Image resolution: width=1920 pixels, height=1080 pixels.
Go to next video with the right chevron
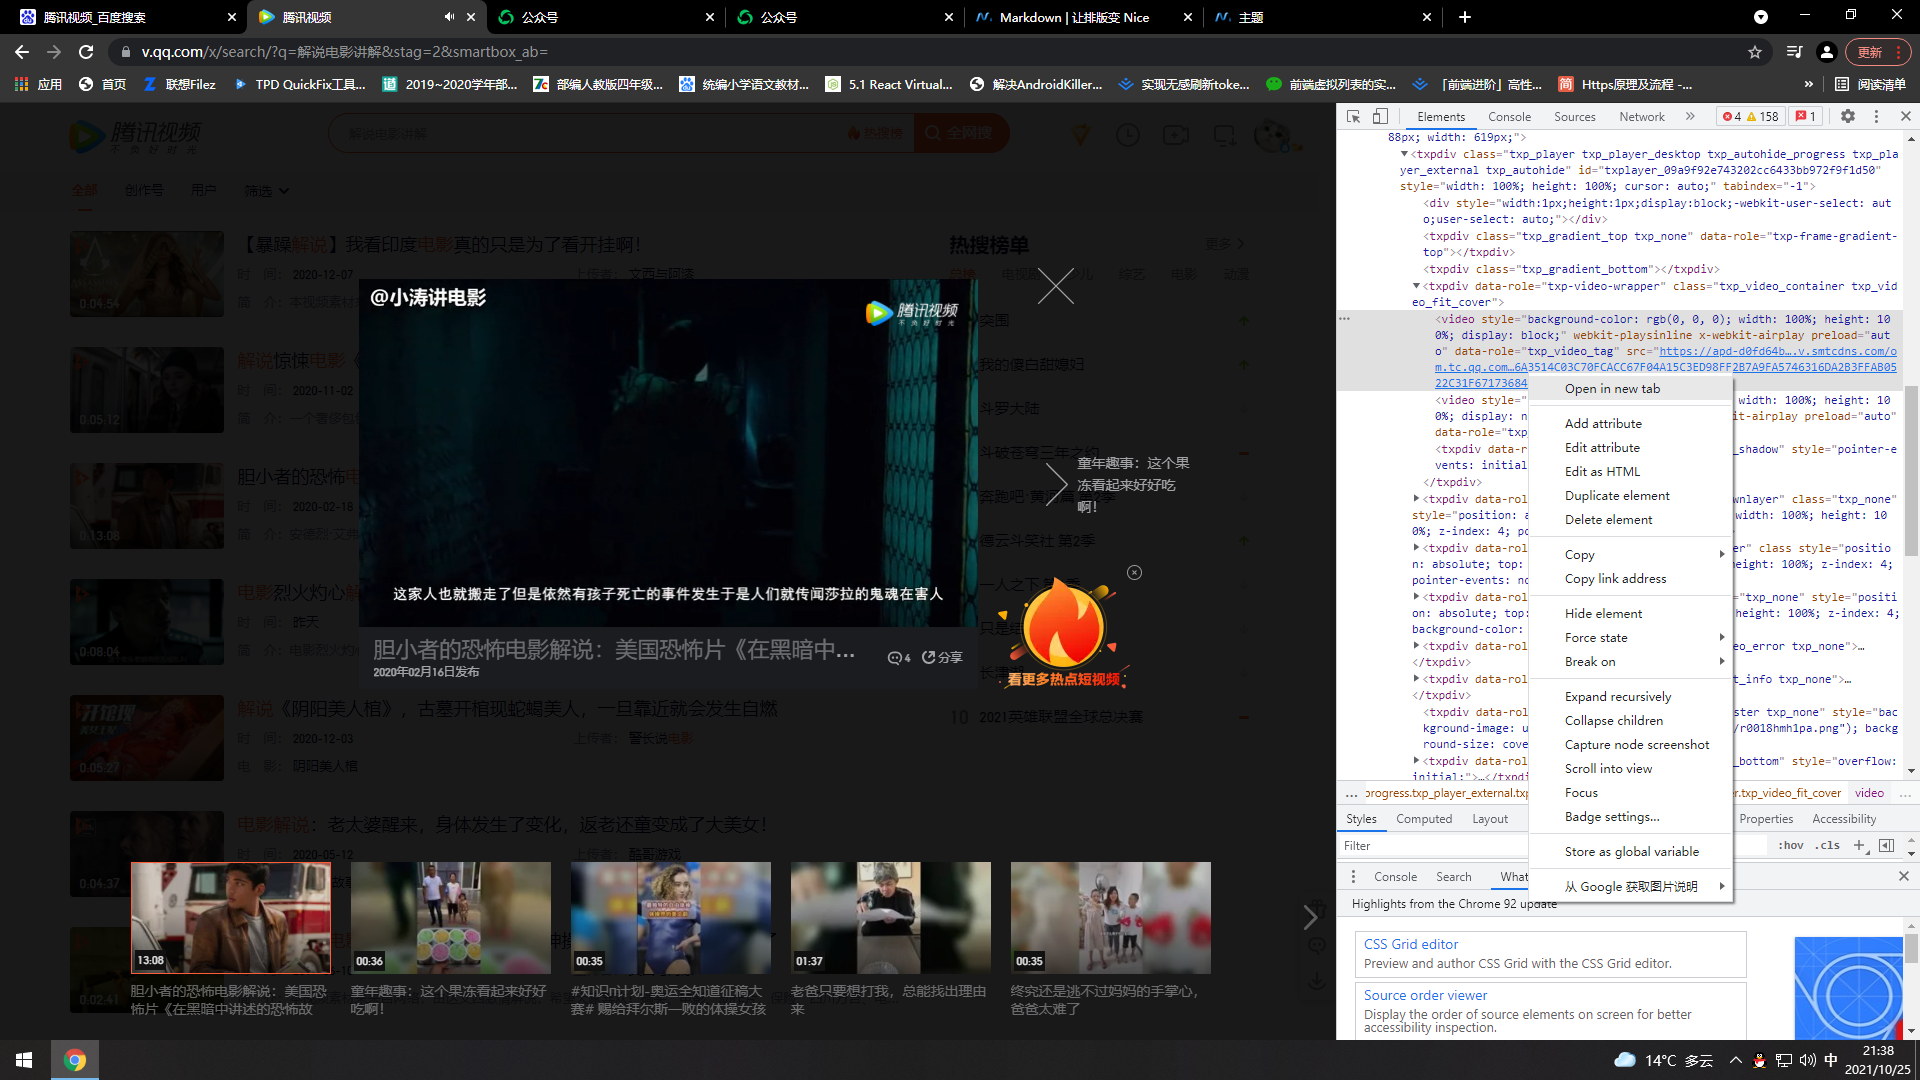1056,485
